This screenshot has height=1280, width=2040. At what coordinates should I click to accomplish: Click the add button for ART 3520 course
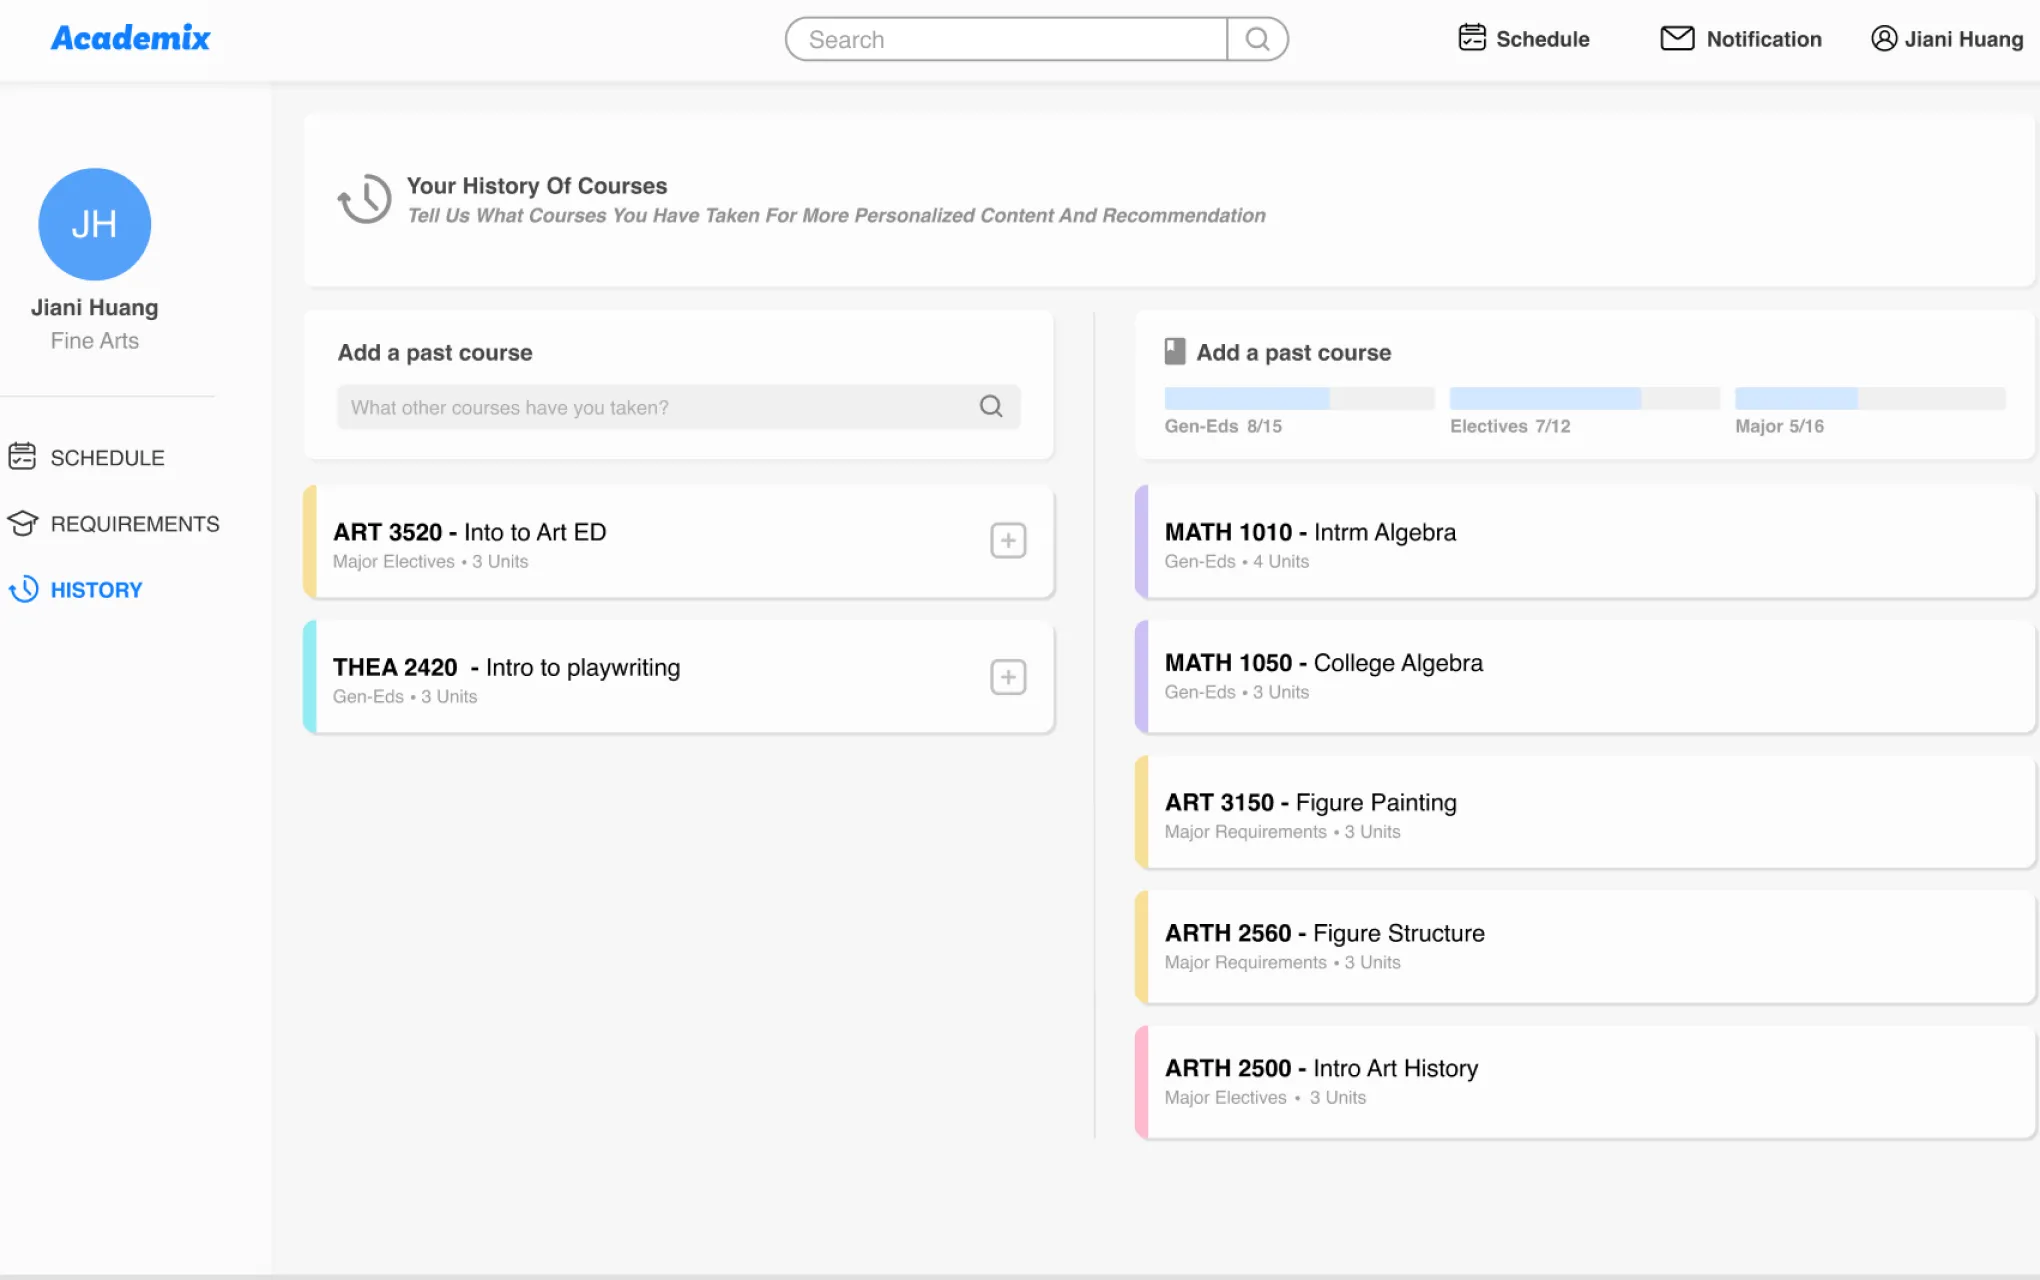click(1008, 540)
